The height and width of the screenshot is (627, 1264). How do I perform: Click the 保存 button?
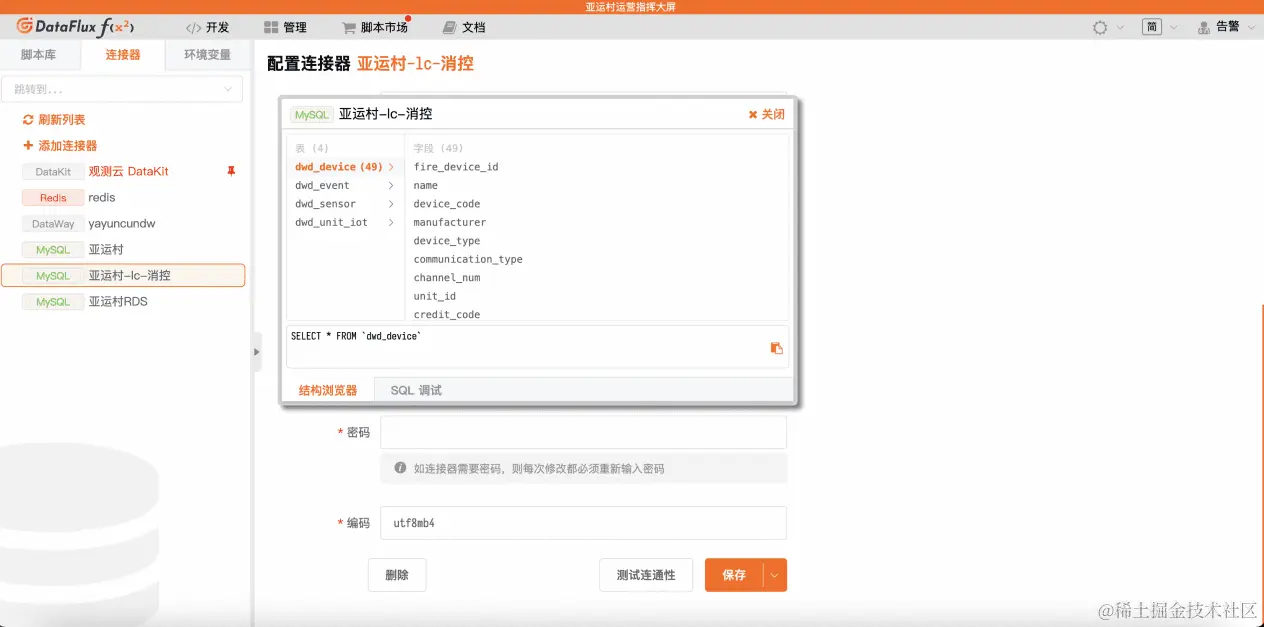(x=734, y=575)
